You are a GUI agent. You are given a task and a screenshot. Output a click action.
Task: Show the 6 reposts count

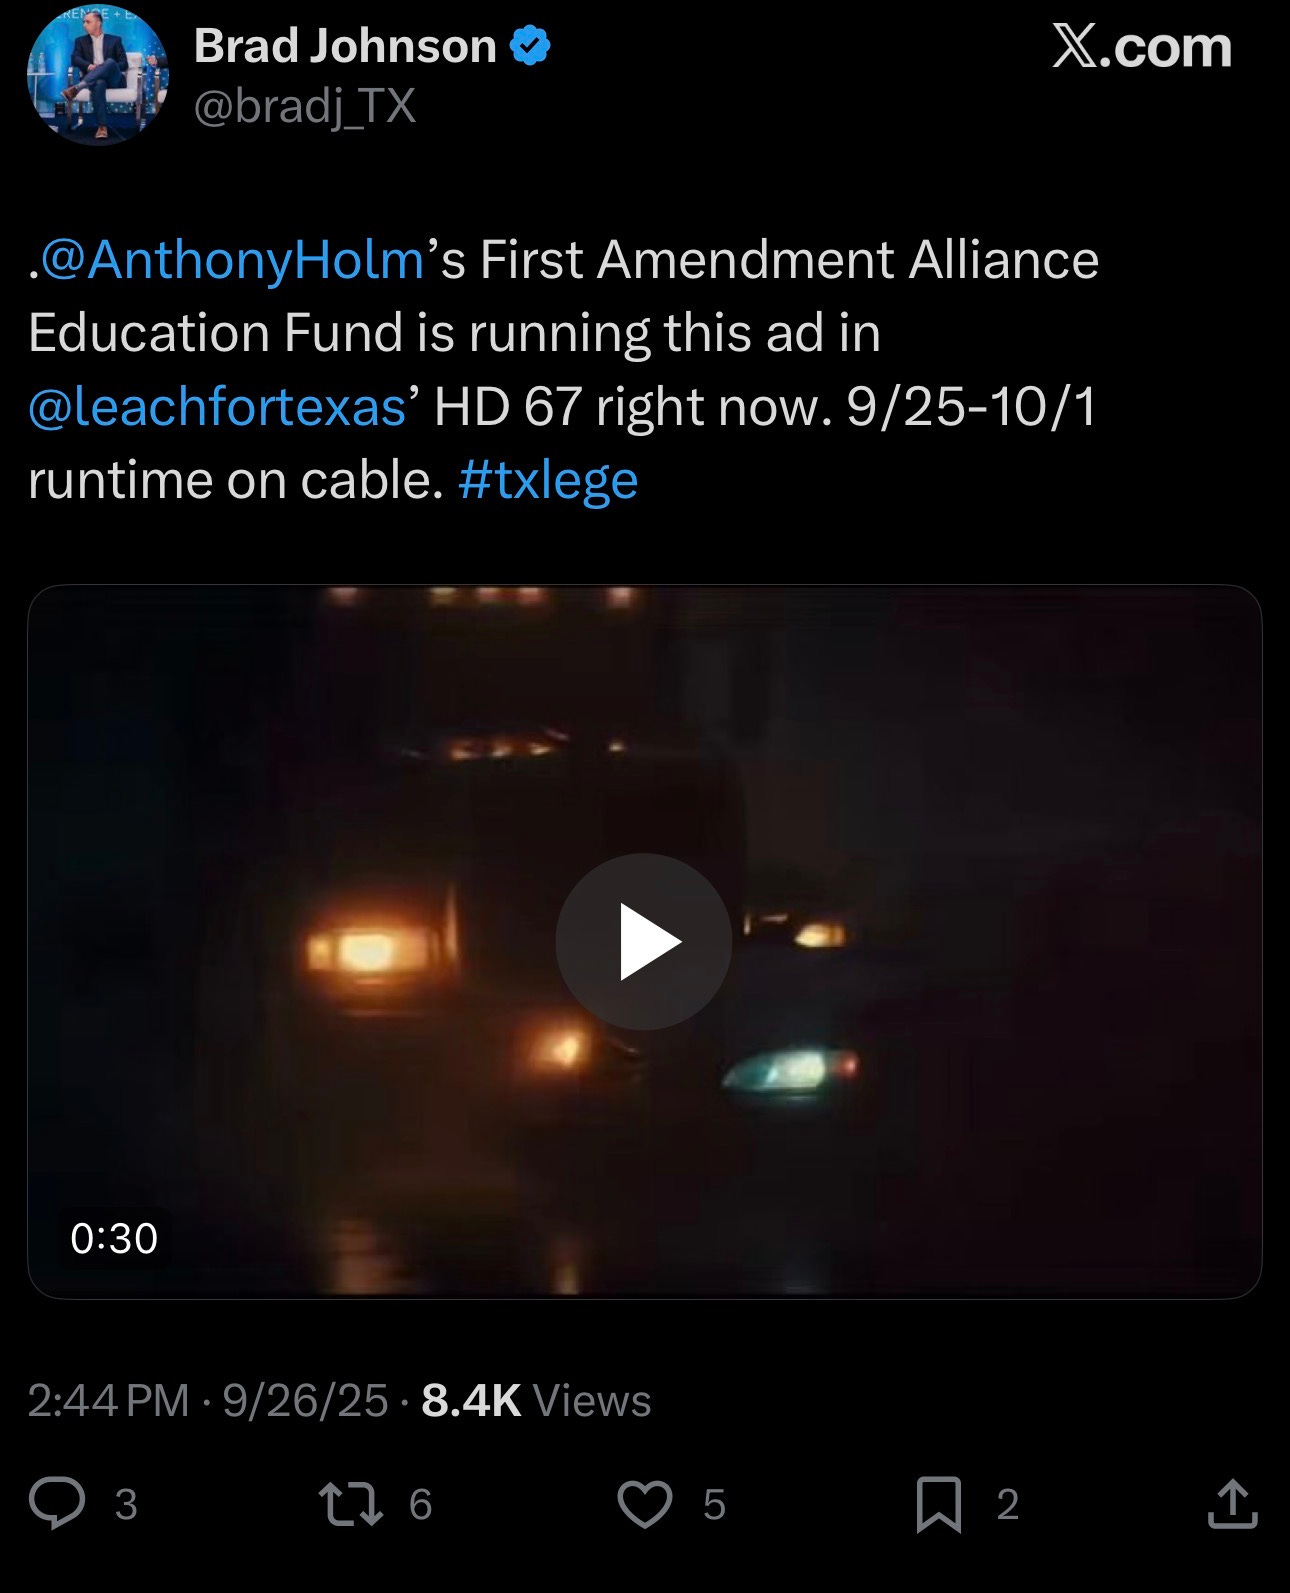click(420, 1504)
